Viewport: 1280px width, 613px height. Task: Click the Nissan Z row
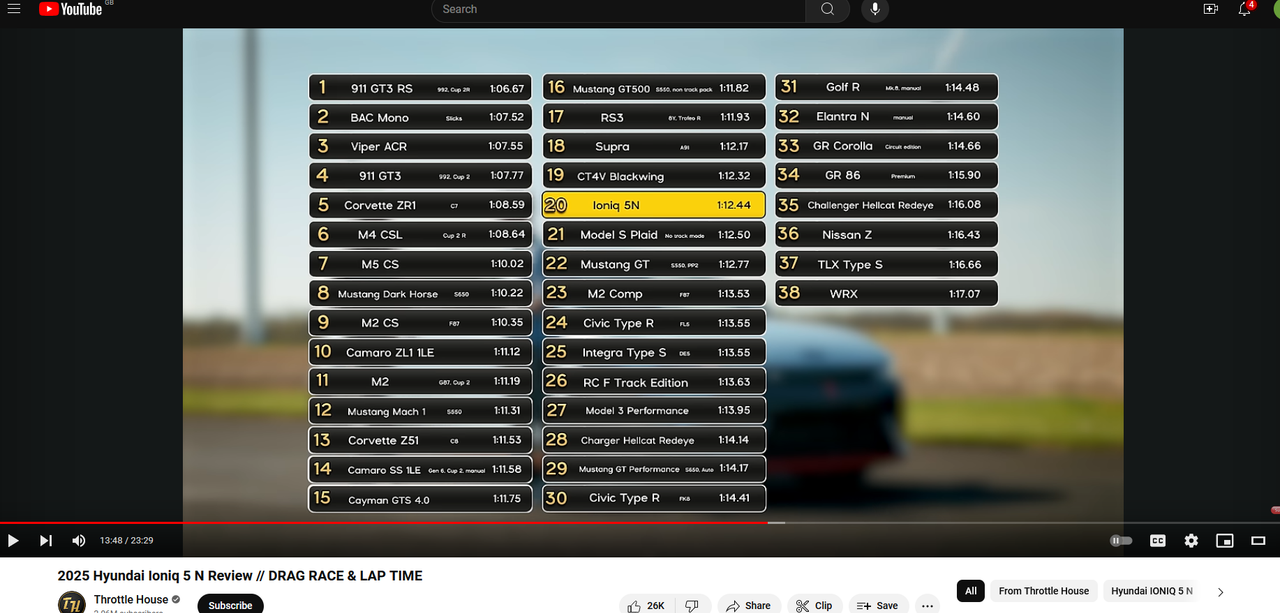[887, 234]
